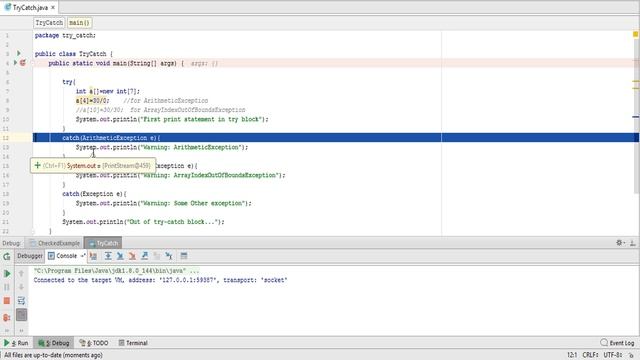The height and width of the screenshot is (360, 640).
Task: Click the highlighted catch(ArithmeticException e) line
Action: (336, 138)
